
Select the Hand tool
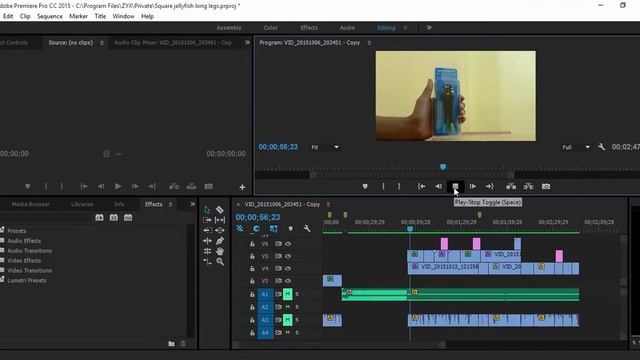[220, 251]
